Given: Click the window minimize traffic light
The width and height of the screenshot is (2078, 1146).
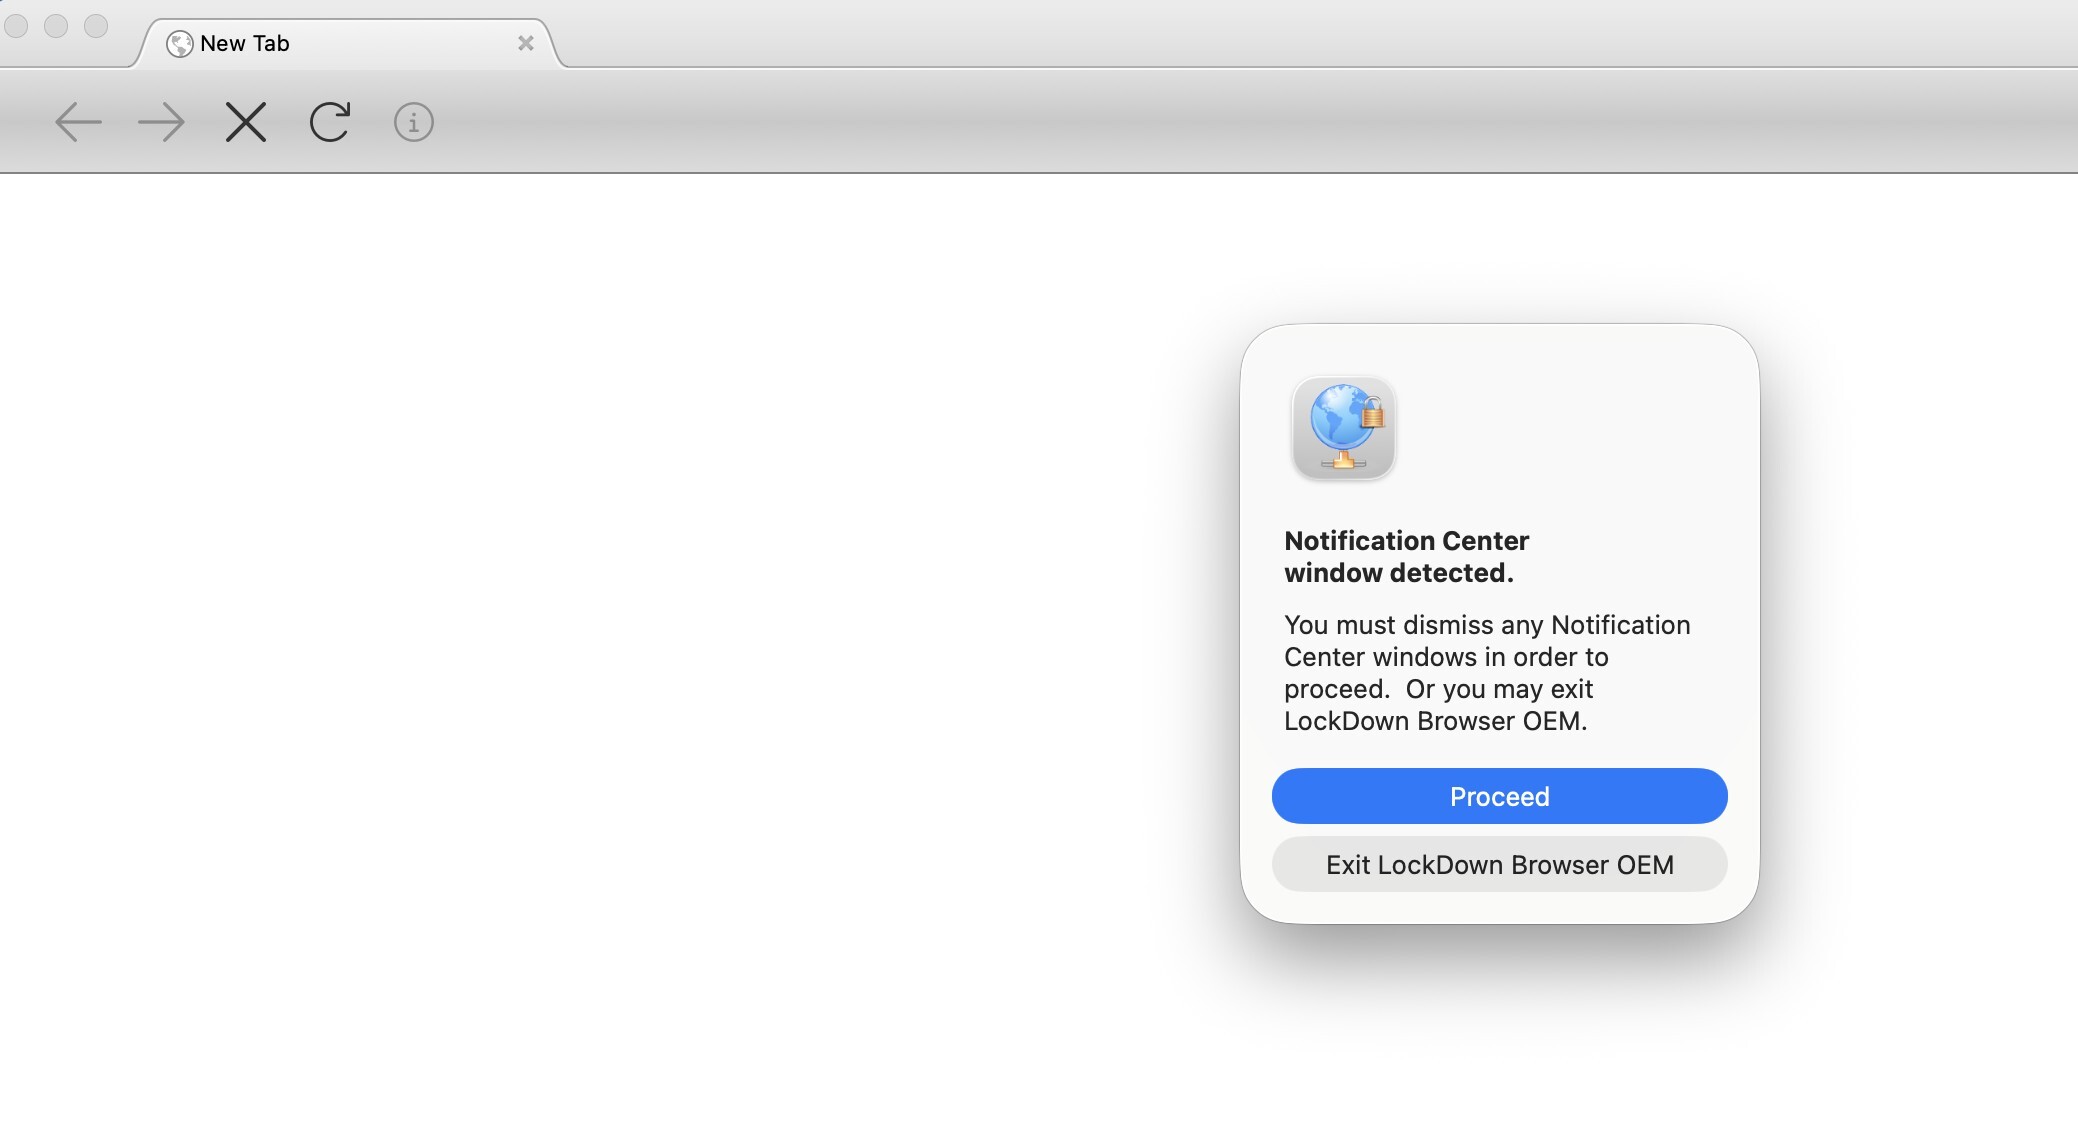Looking at the screenshot, I should coord(56,26).
